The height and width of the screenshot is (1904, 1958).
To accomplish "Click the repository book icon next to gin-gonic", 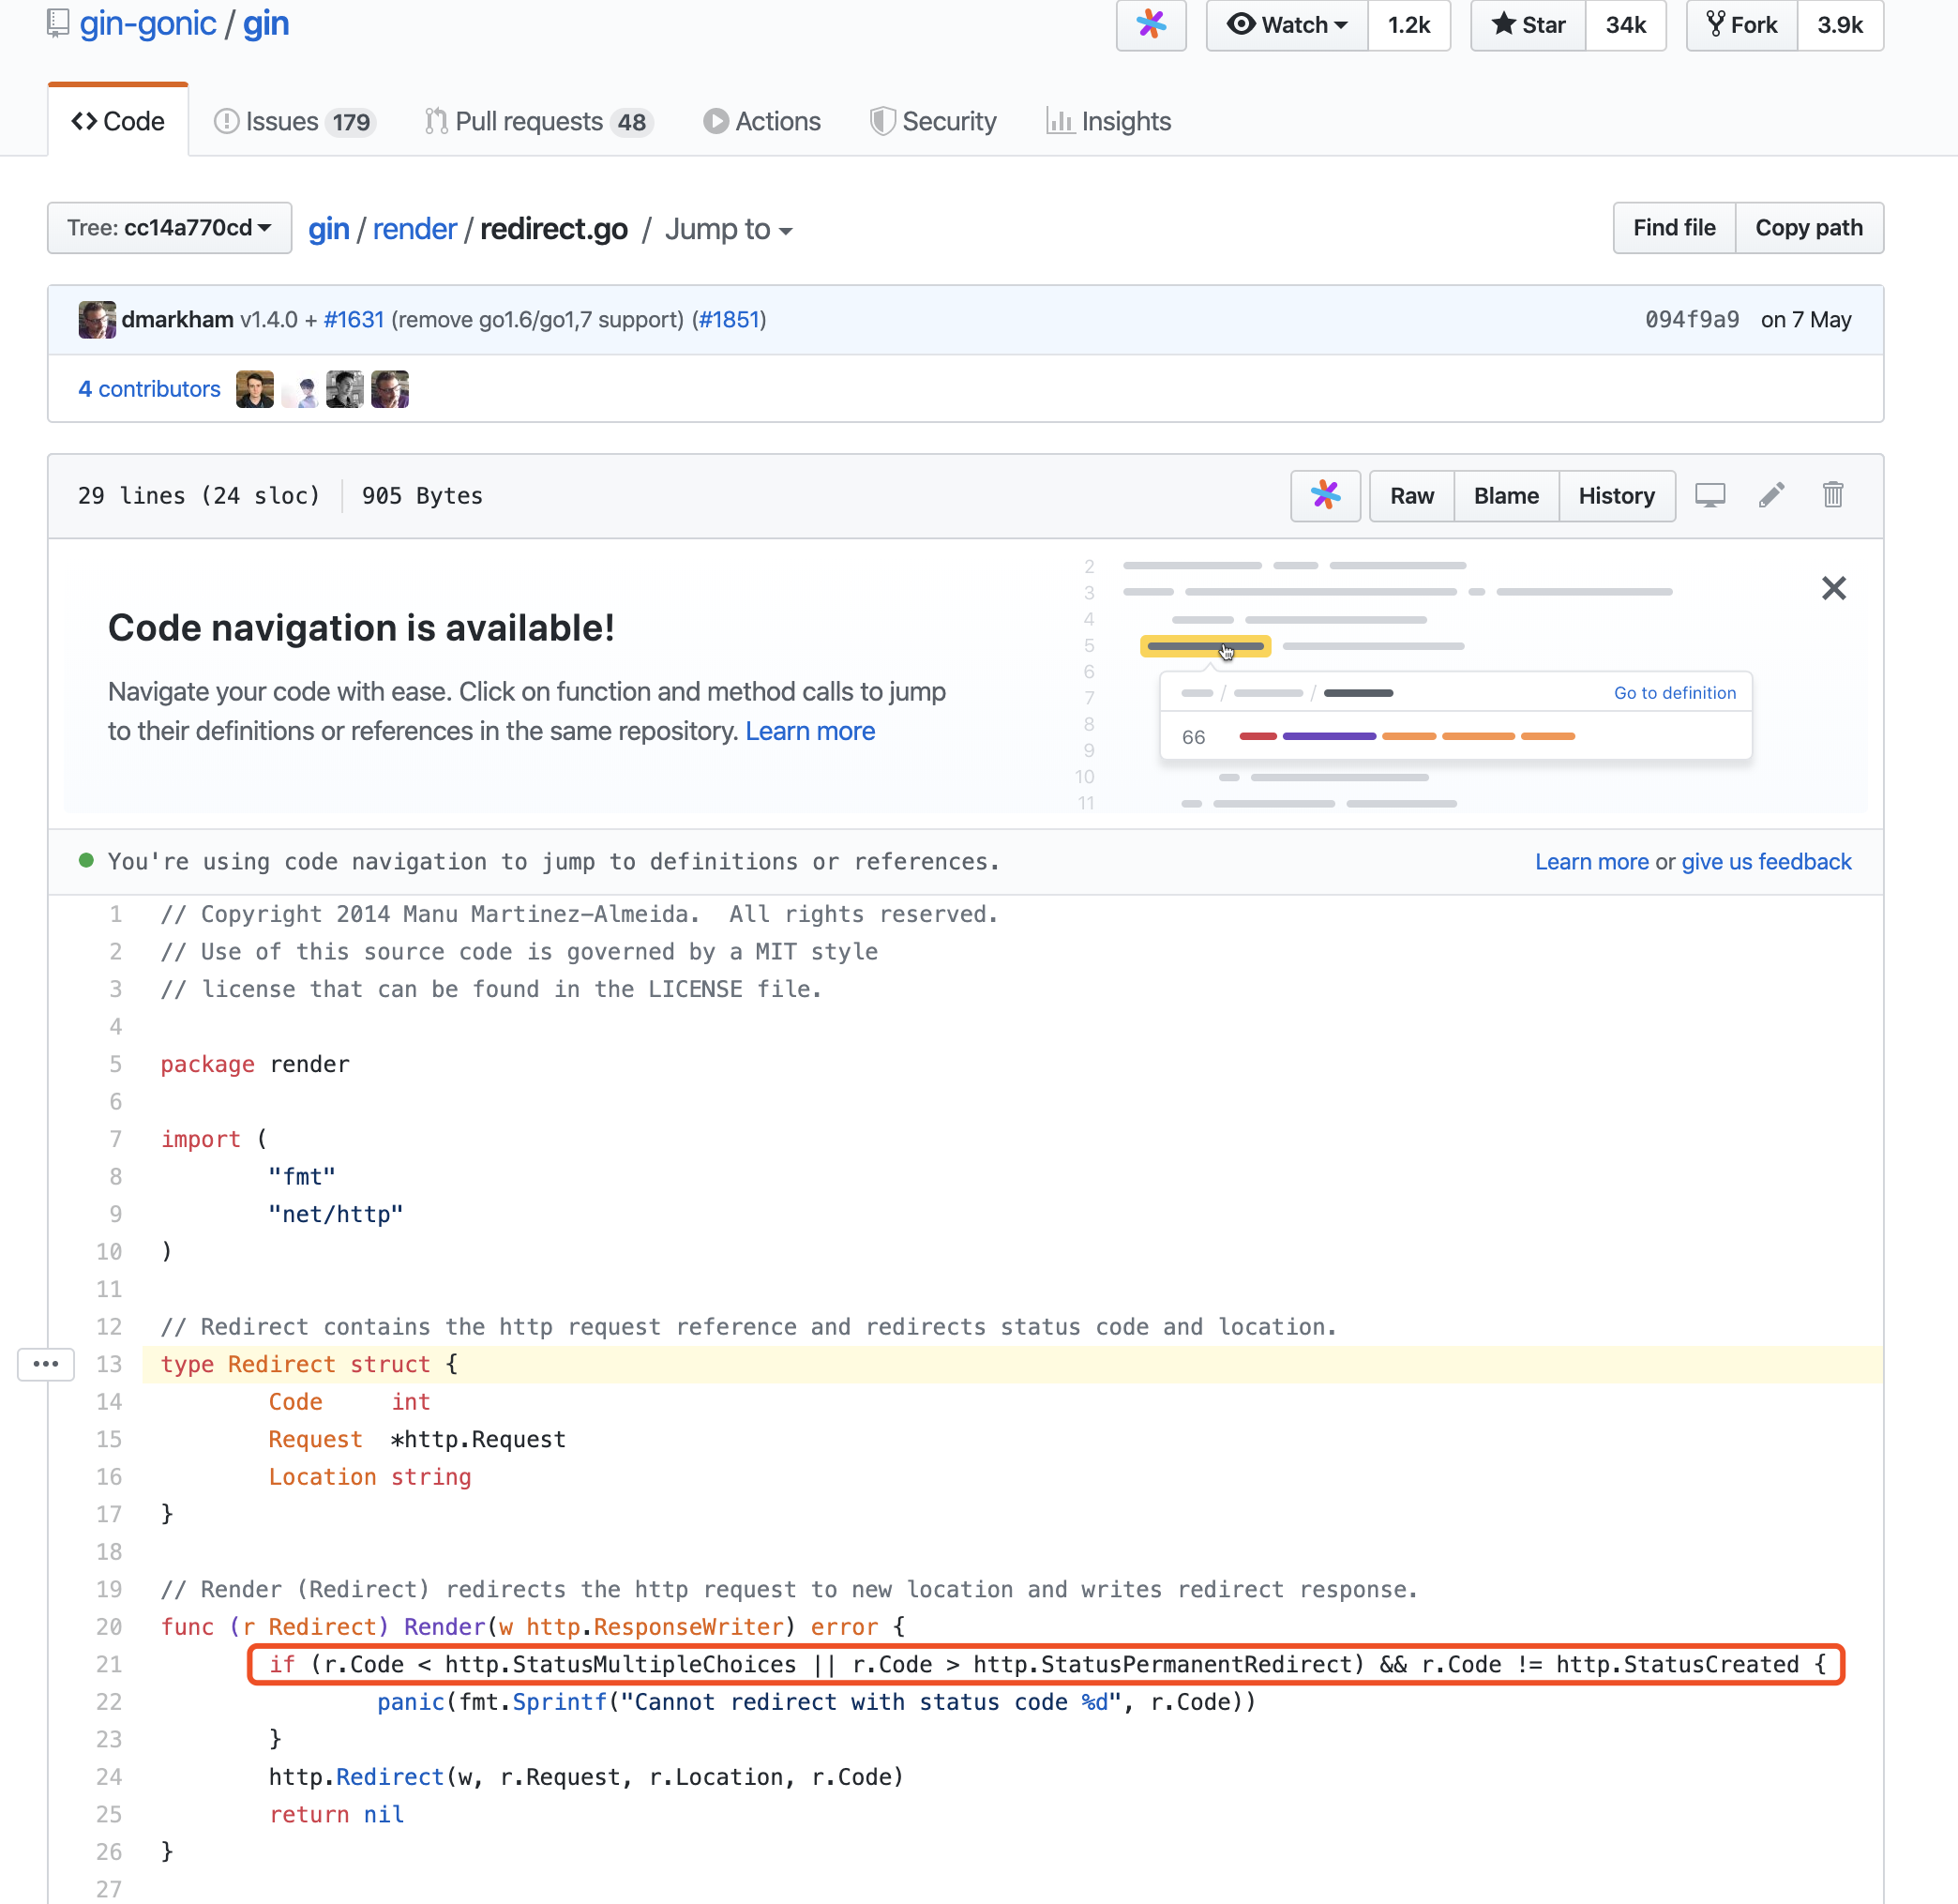I will tap(57, 22).
